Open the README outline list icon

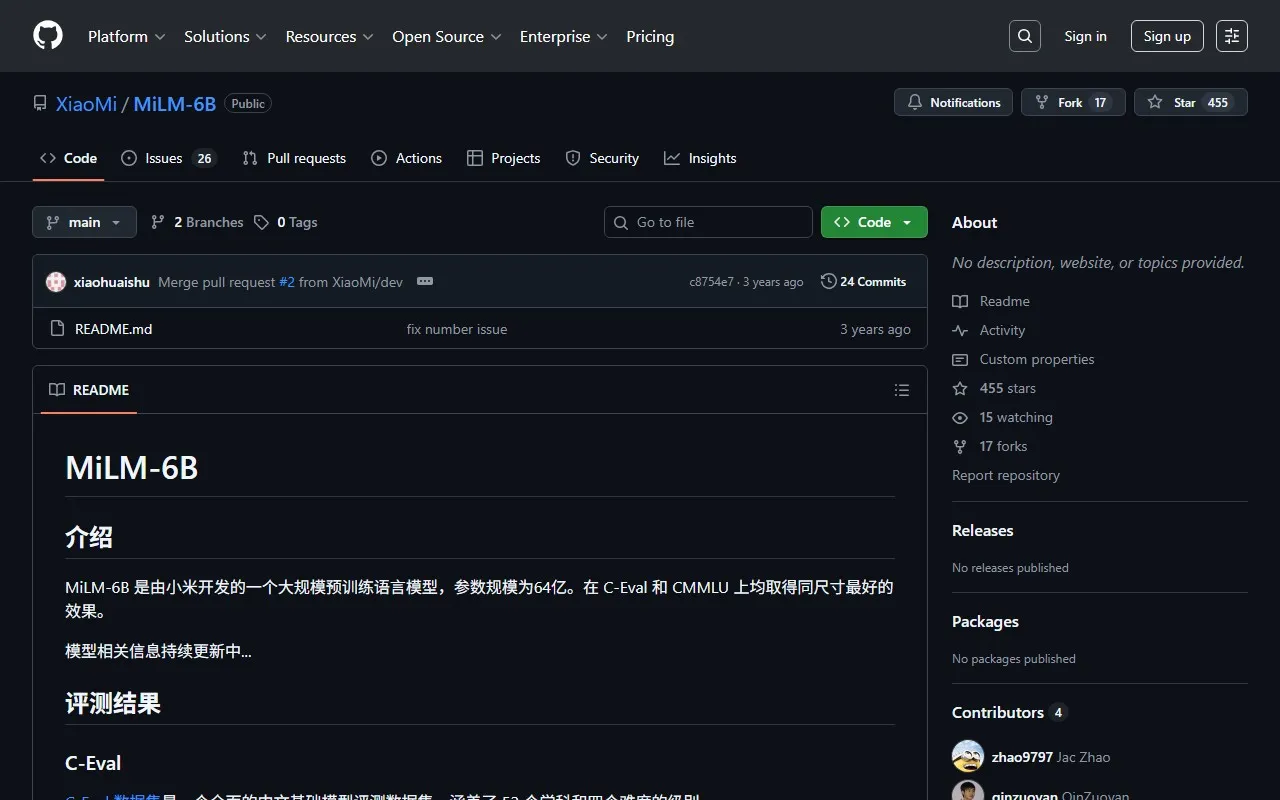point(902,390)
